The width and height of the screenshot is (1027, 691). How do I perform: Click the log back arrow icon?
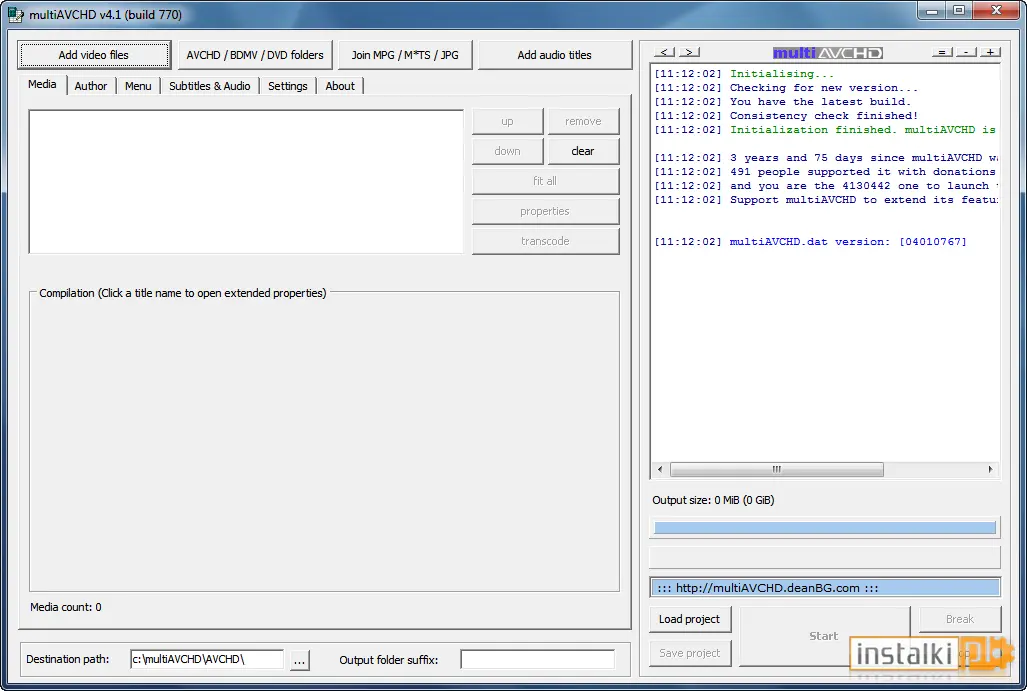pos(664,52)
